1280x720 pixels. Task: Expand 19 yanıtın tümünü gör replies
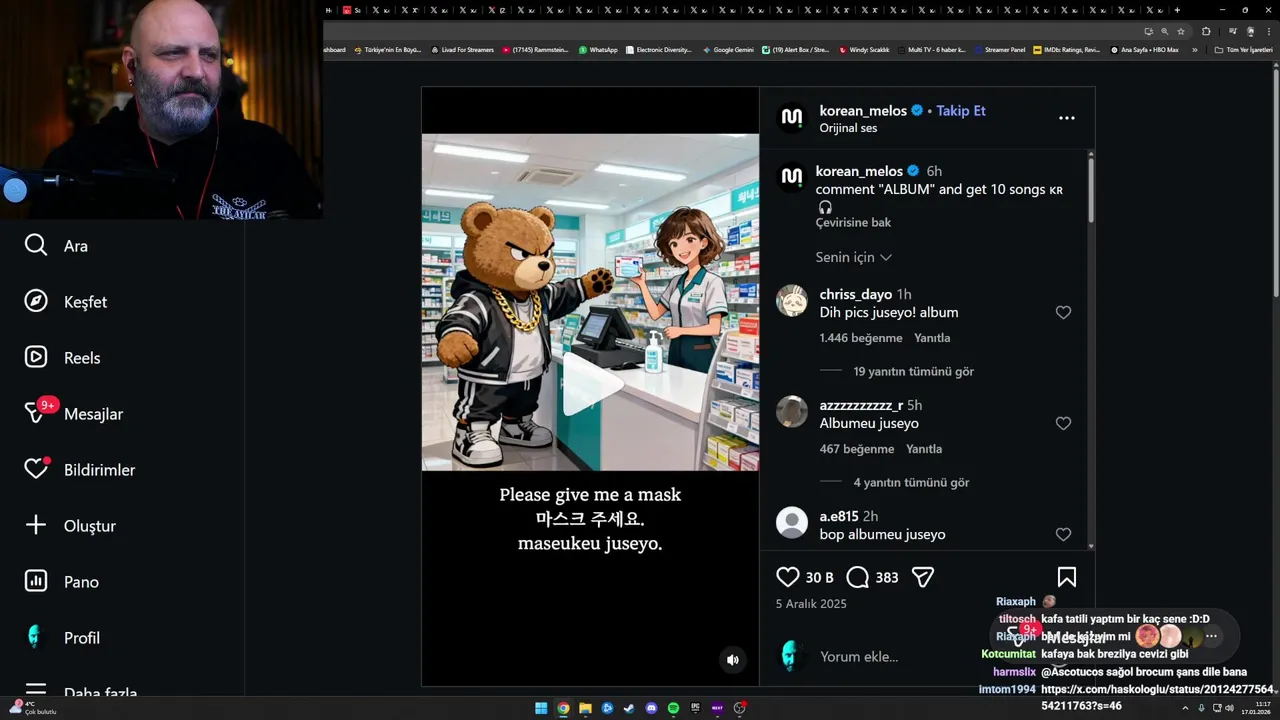(x=913, y=371)
